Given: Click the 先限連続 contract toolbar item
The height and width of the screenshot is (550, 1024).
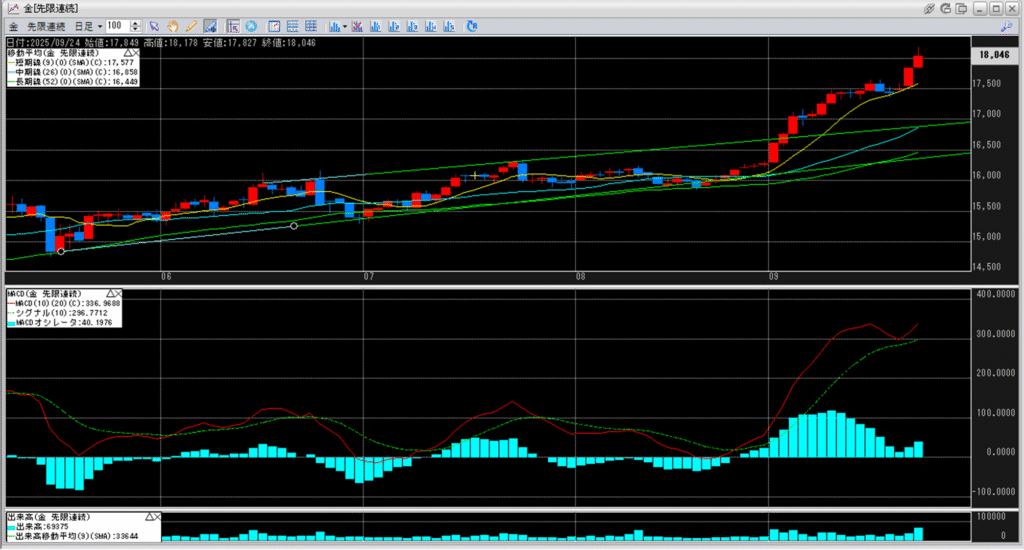Looking at the screenshot, I should pyautogui.click(x=46, y=25).
